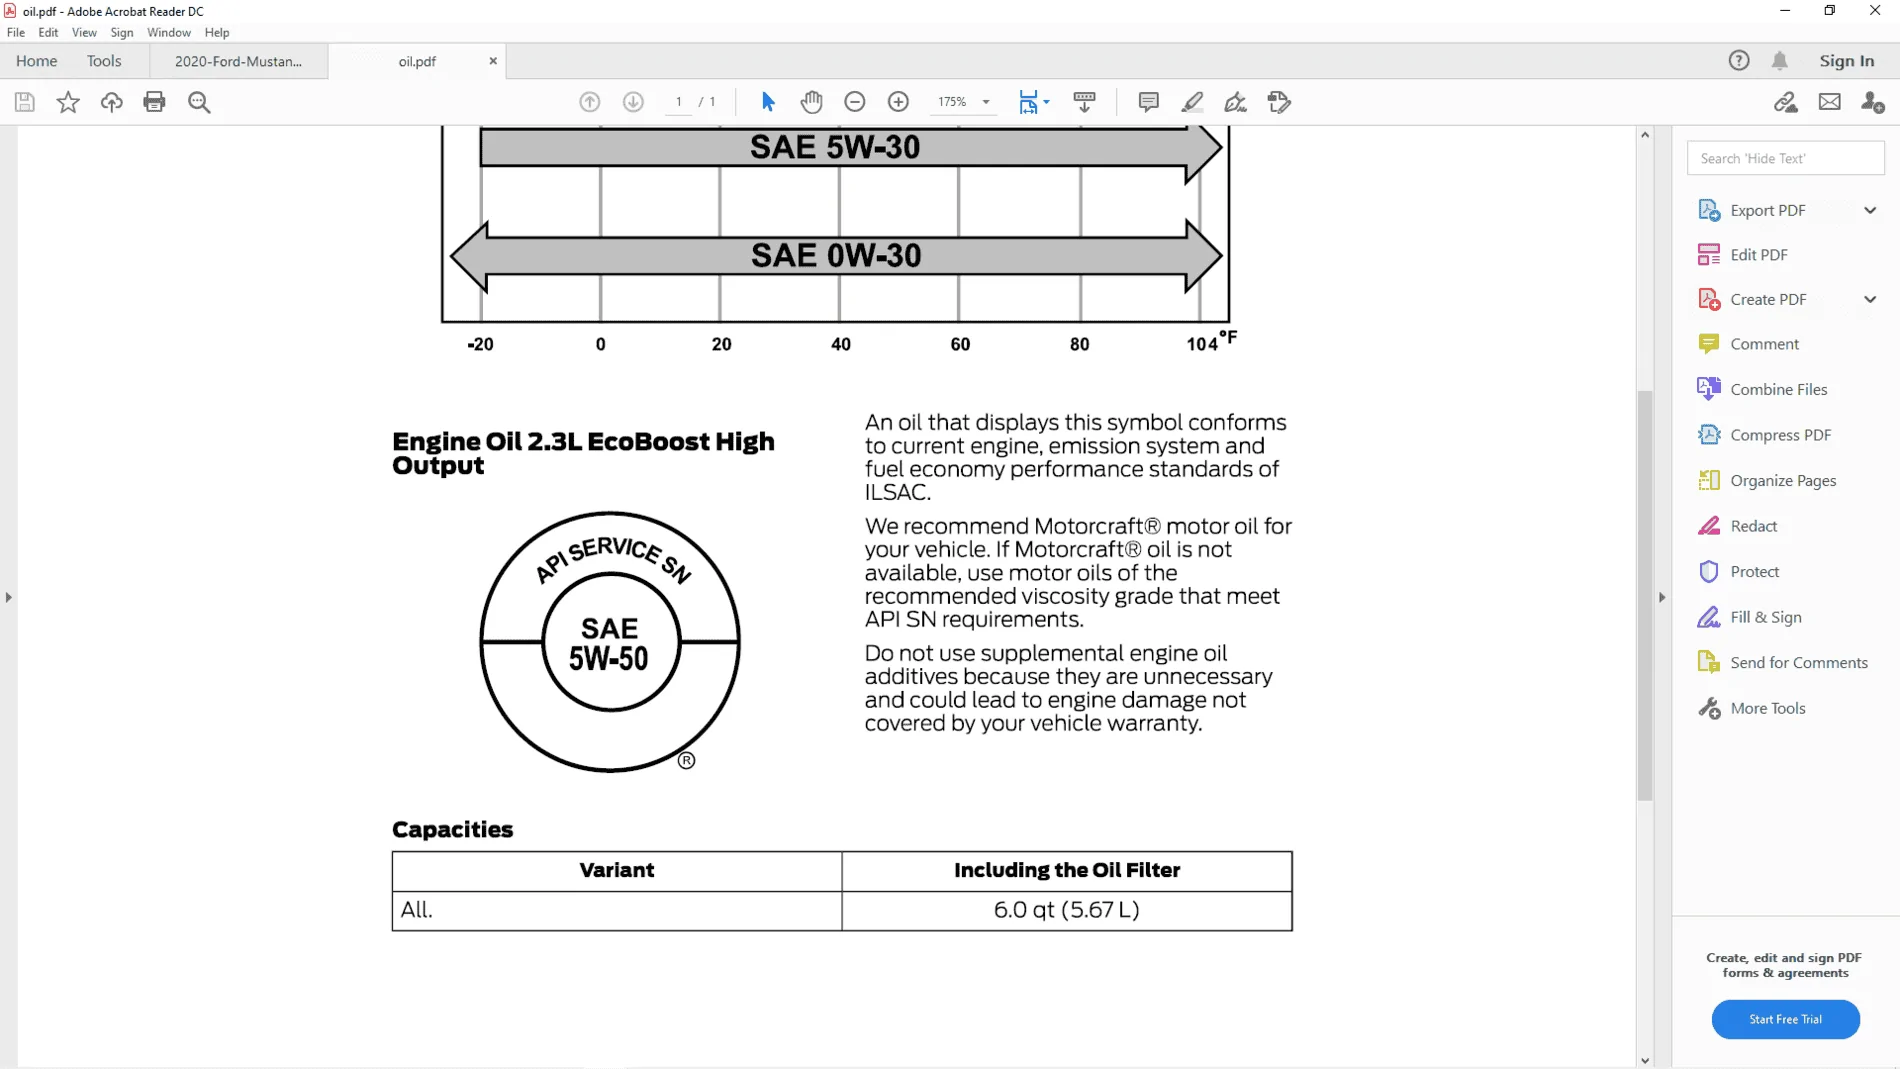Choose the selection arrow tool
This screenshot has width=1900, height=1069.
(768, 102)
